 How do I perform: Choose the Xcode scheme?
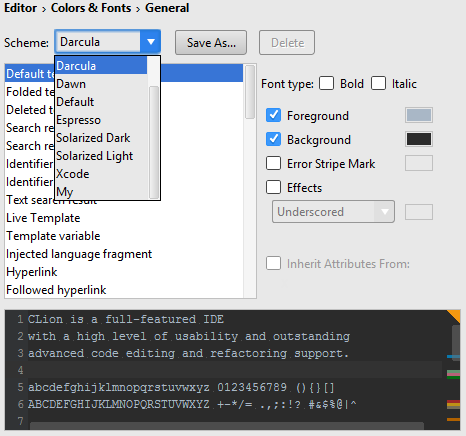pyautogui.click(x=101, y=174)
